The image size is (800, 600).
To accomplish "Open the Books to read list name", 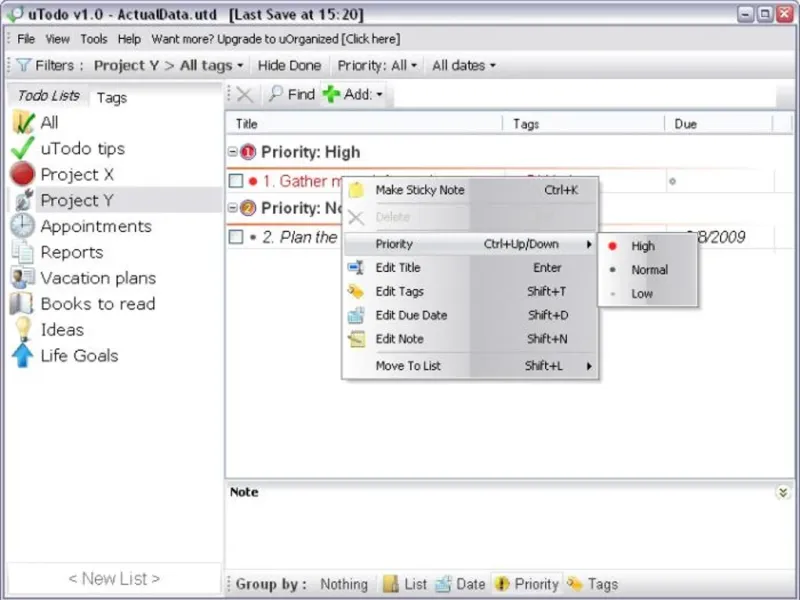I will click(98, 304).
